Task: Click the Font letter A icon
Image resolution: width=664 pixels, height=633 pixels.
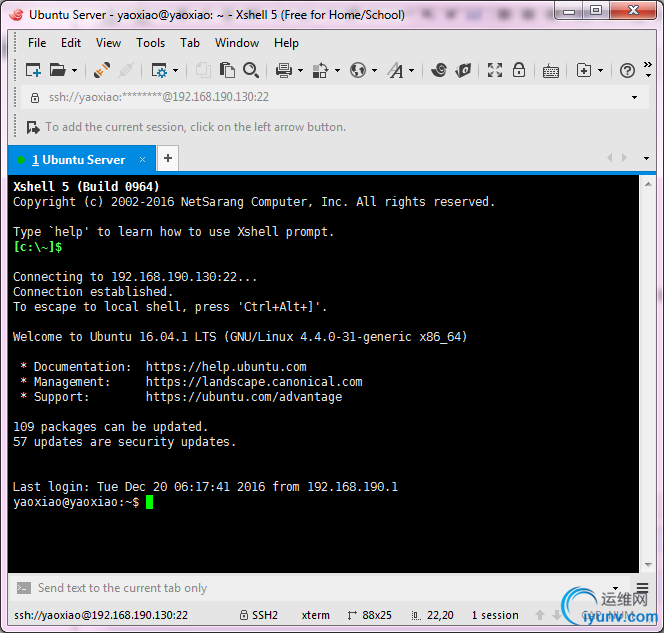Action: (396, 70)
